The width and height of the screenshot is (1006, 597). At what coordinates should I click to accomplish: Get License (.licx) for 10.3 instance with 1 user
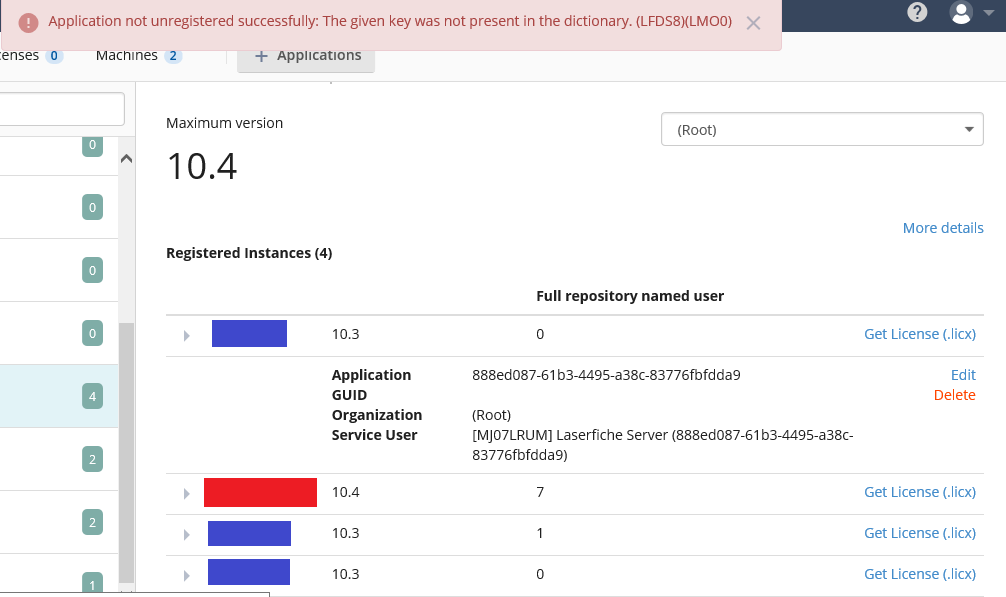coord(919,533)
